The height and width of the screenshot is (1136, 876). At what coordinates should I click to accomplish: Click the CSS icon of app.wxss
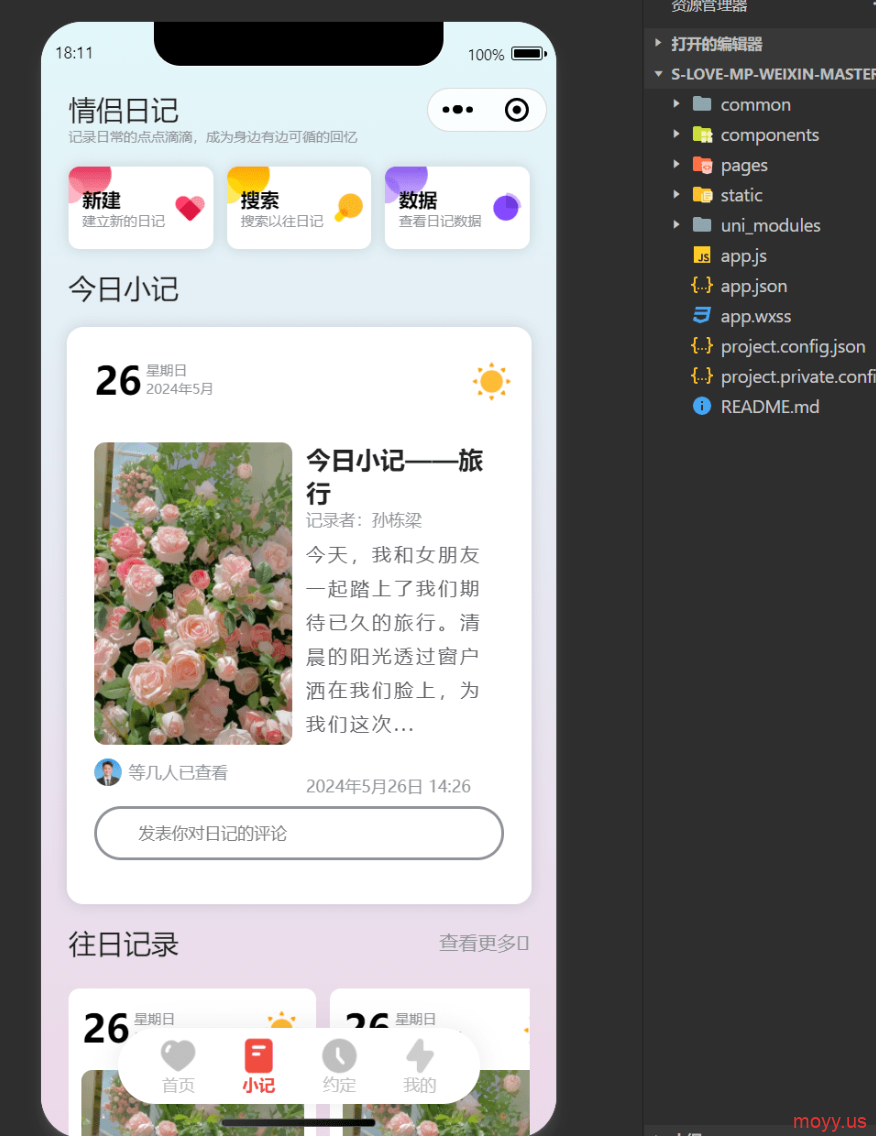(702, 316)
